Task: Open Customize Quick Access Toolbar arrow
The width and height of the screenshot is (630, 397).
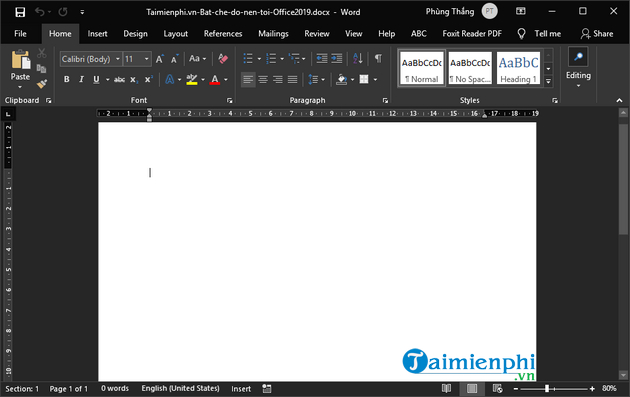Action: click(x=82, y=12)
